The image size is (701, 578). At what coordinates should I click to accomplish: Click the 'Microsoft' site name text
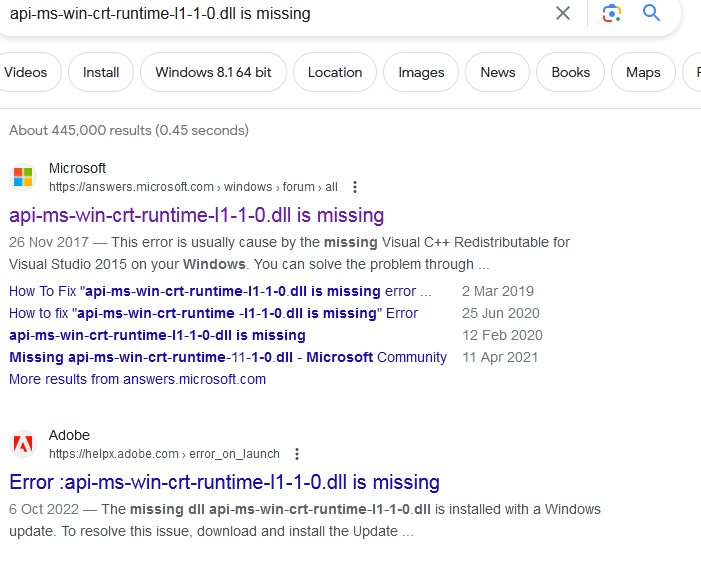[77, 168]
